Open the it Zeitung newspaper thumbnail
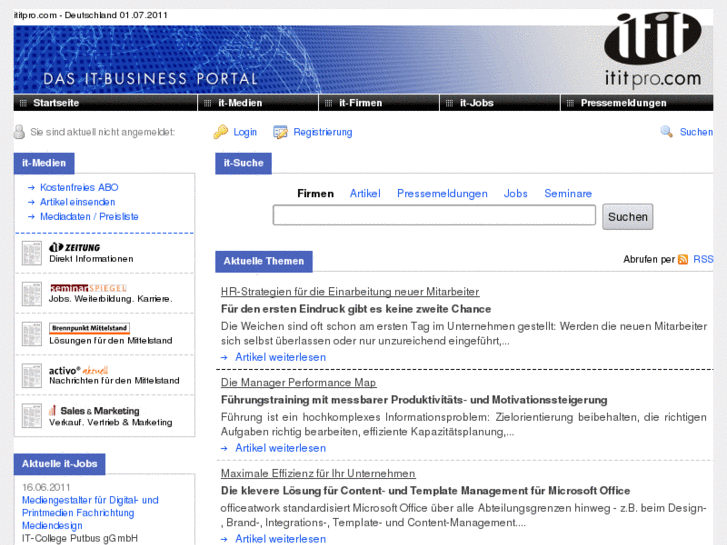Viewport: 727px width, 545px height. point(32,253)
